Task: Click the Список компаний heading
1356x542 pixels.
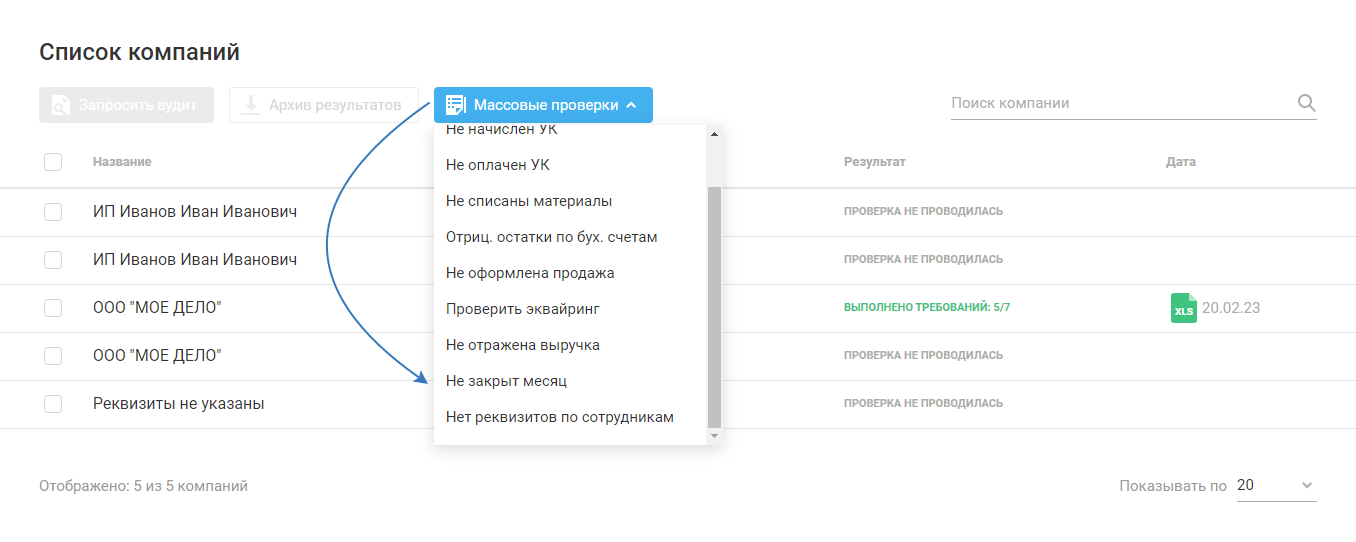Action: (x=139, y=52)
